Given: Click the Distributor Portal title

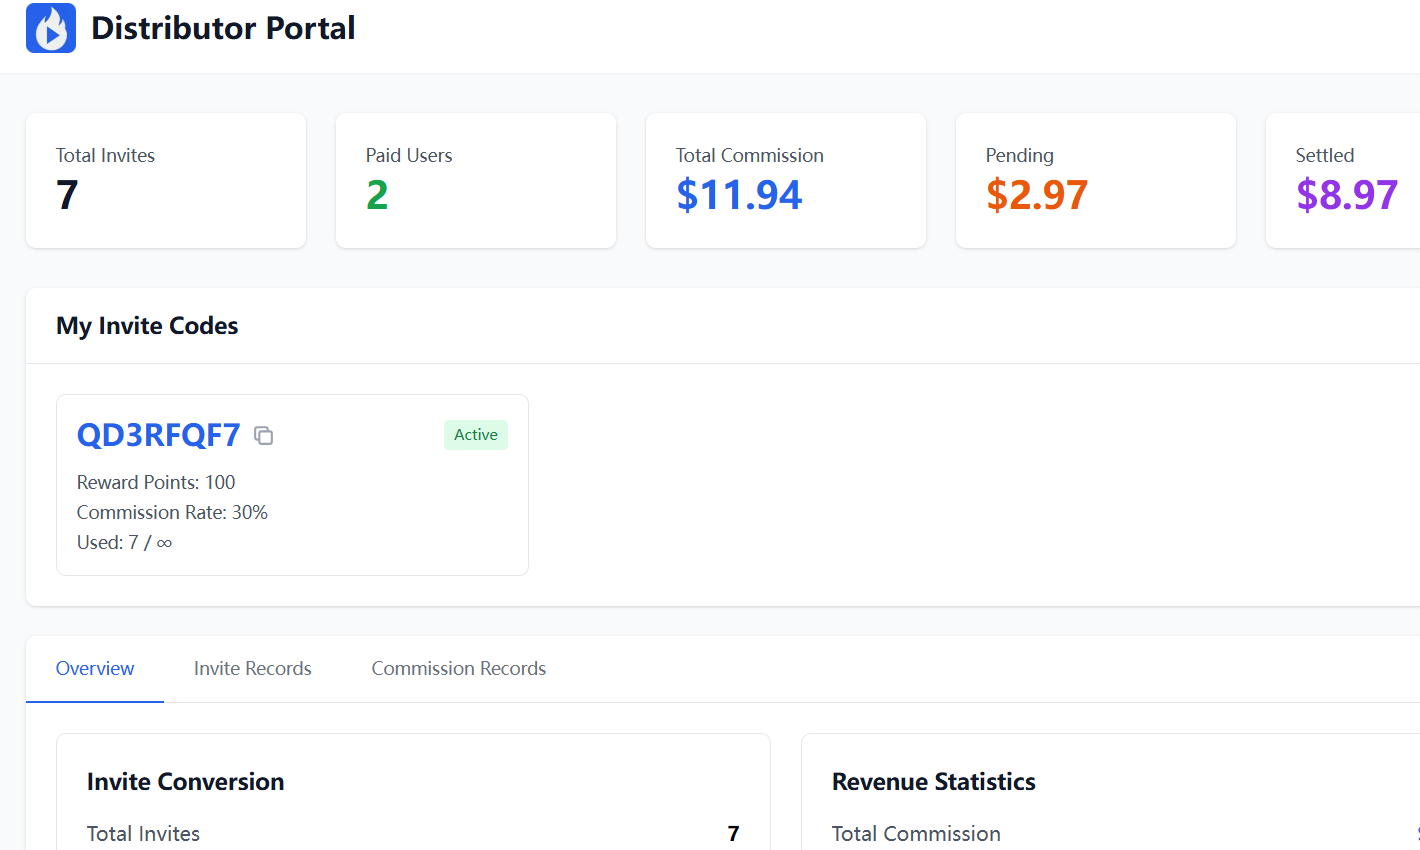Looking at the screenshot, I should coord(223,28).
